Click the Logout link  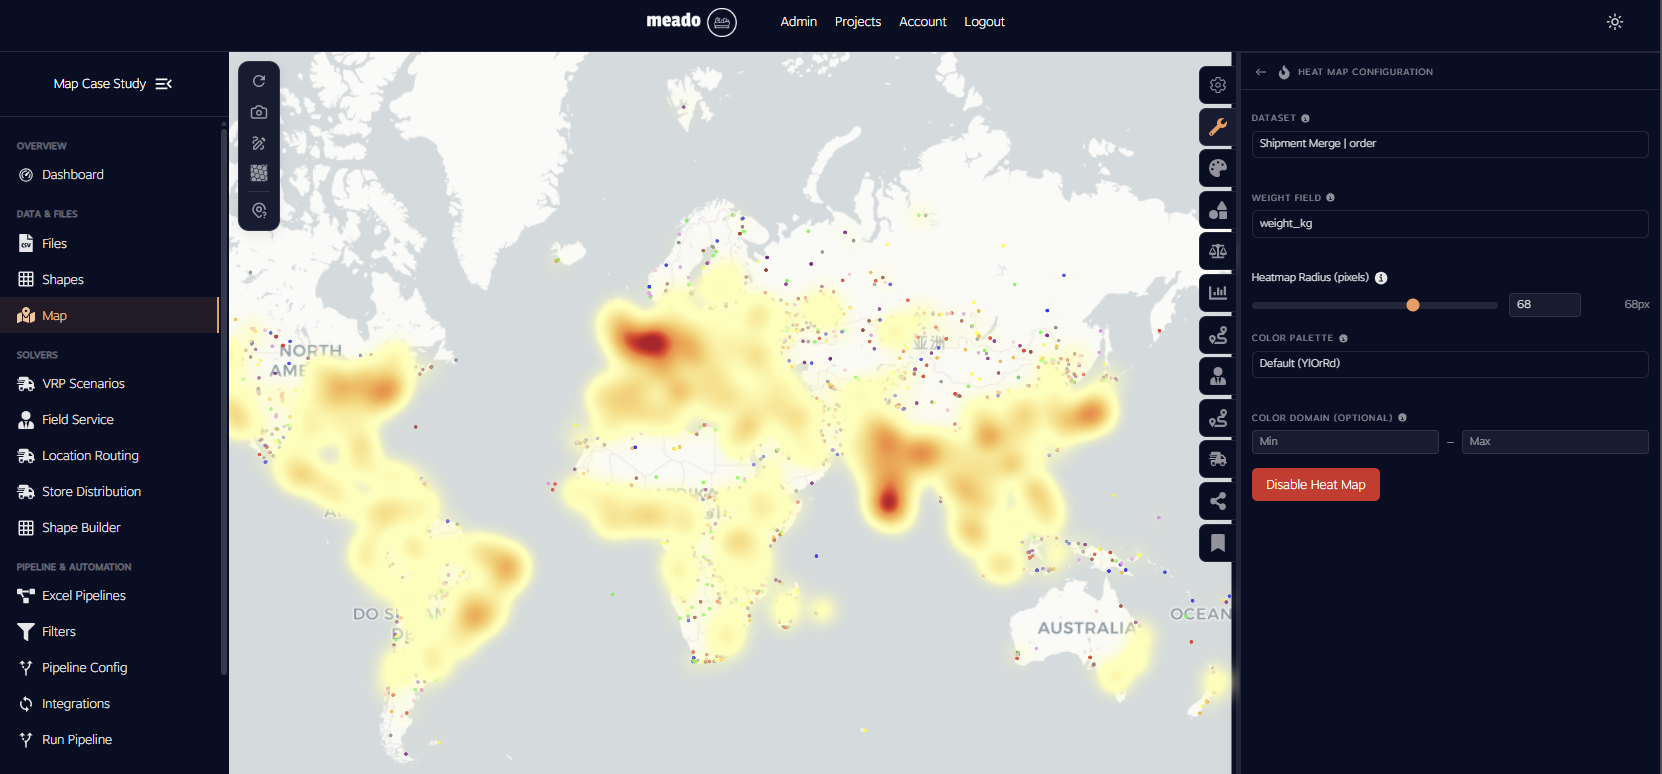(x=984, y=22)
